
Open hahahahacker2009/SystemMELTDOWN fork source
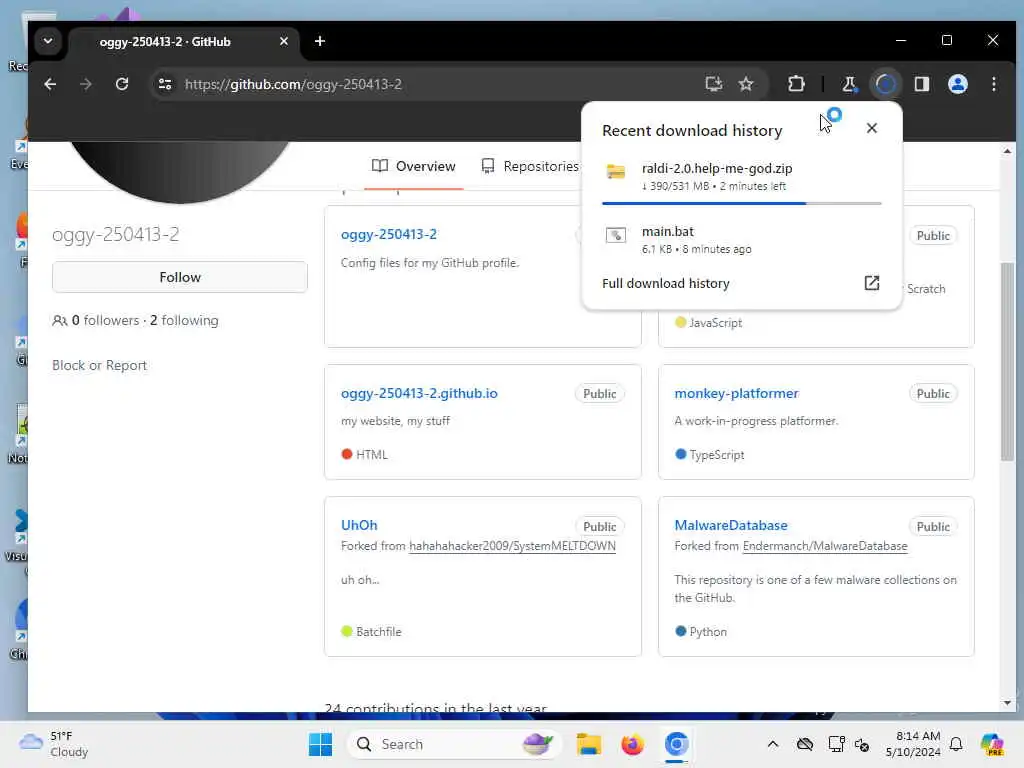pos(512,546)
